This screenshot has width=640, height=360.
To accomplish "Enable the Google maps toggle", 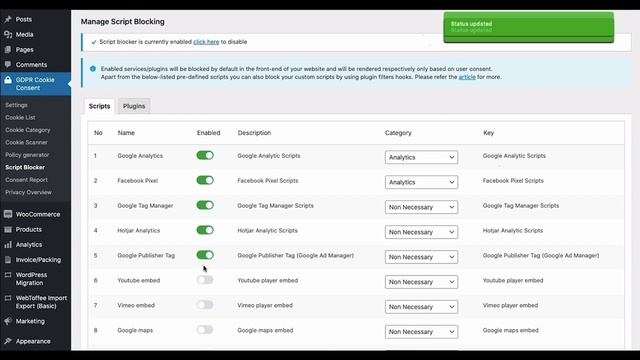I will click(x=205, y=329).
